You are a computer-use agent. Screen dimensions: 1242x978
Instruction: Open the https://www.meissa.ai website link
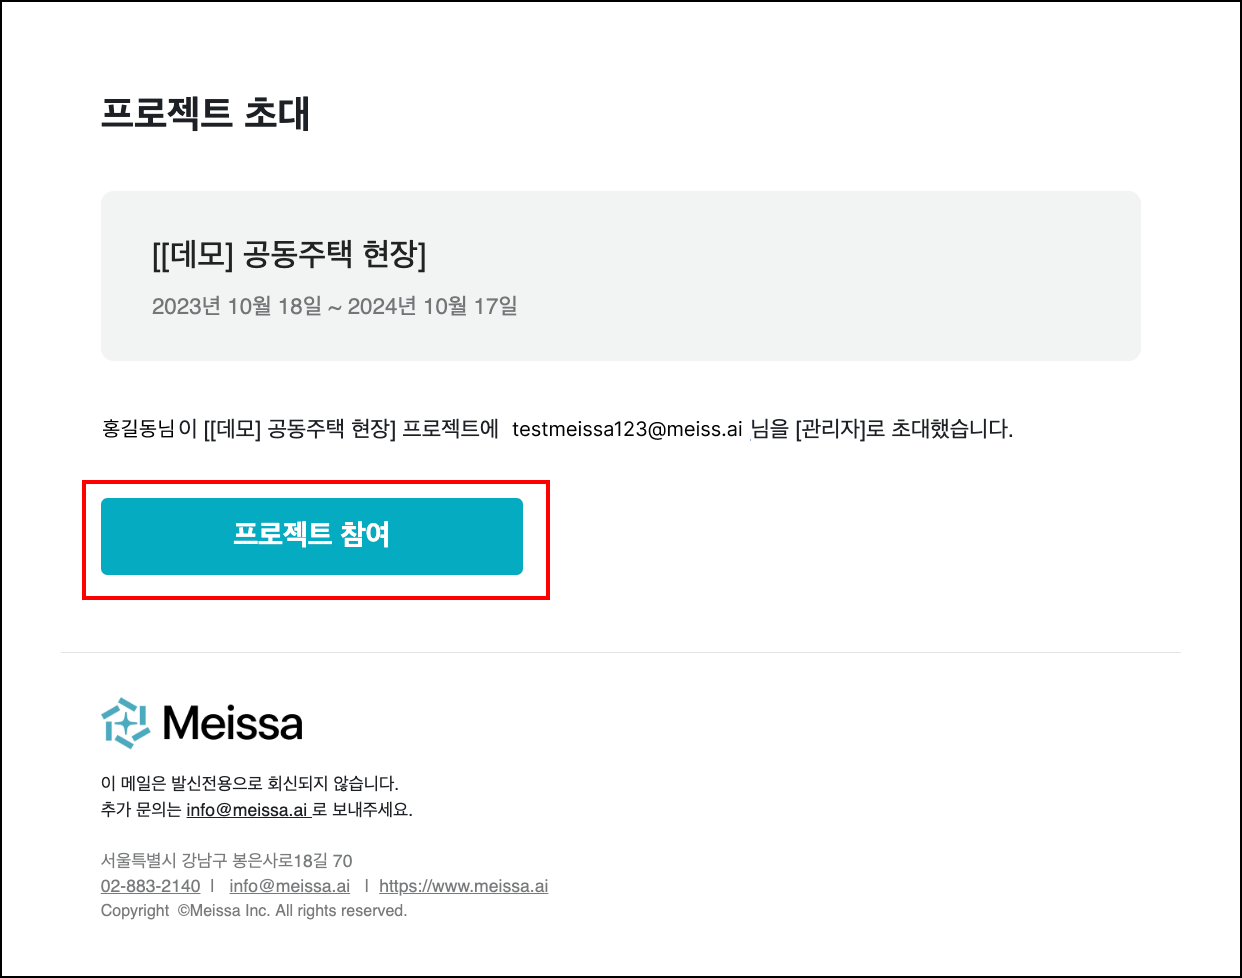coord(463,886)
